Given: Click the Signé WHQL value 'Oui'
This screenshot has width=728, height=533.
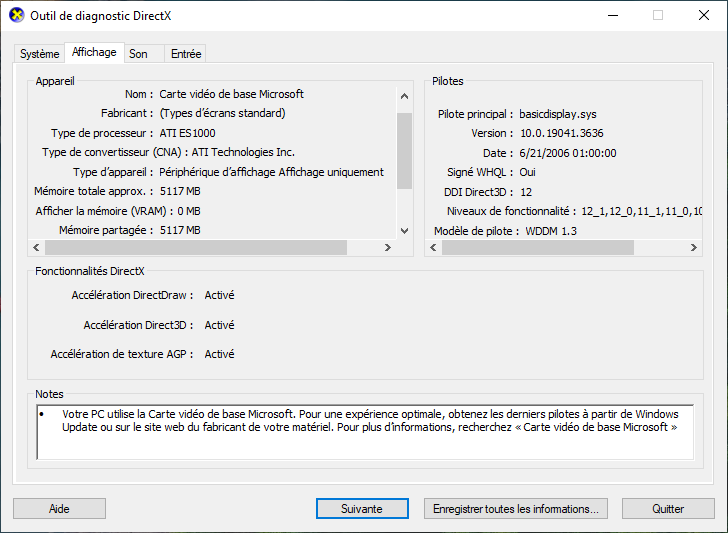Looking at the screenshot, I should click(527, 172).
